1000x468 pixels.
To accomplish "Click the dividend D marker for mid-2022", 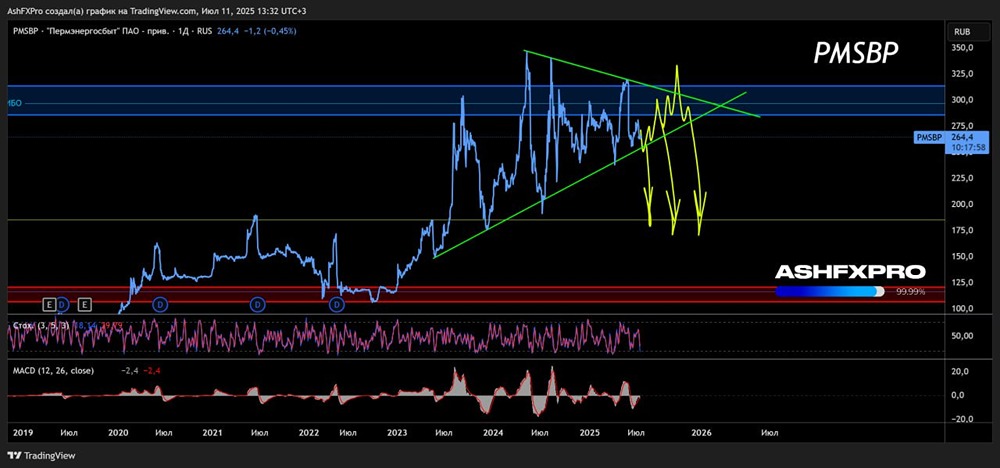I will pyautogui.click(x=337, y=305).
